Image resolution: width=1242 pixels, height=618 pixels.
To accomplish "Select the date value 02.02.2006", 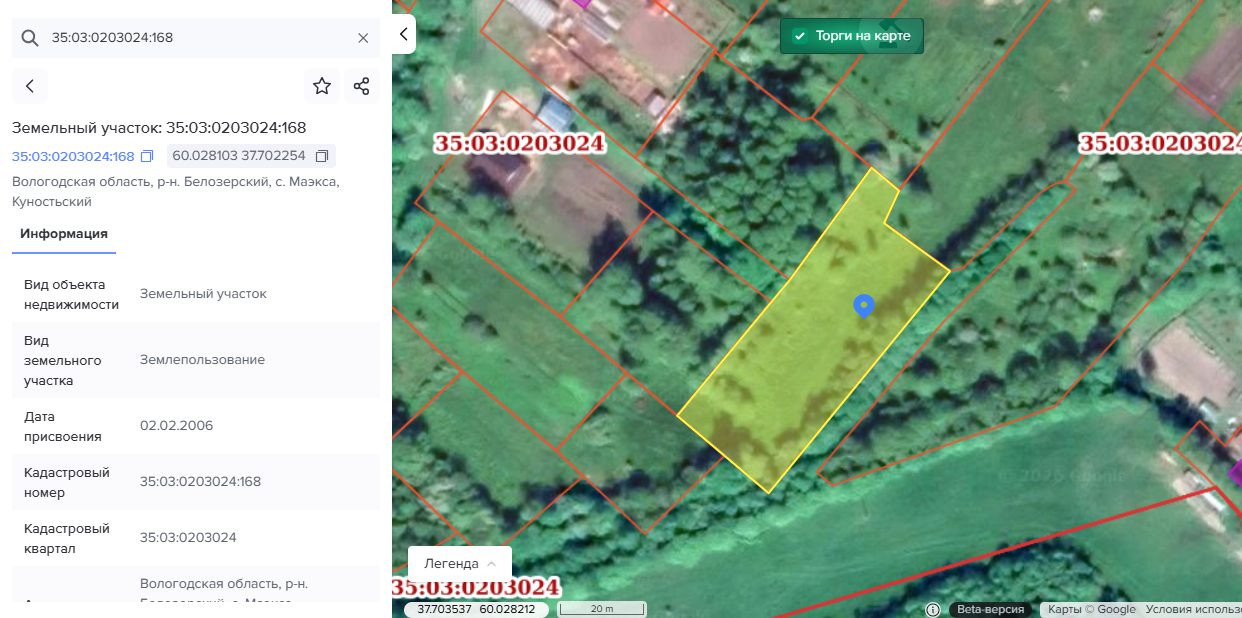I will 177,425.
